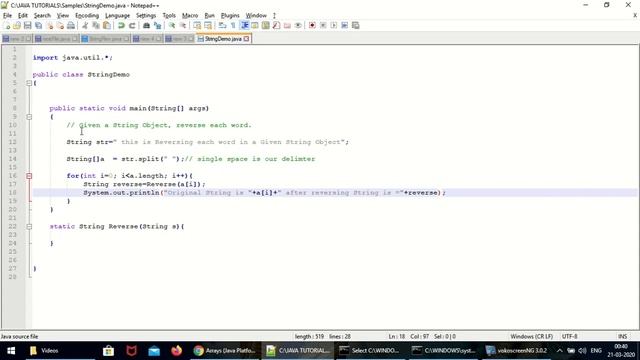Select the StringDemo.java tab
Screen dimensions: 640x360
click(223, 39)
